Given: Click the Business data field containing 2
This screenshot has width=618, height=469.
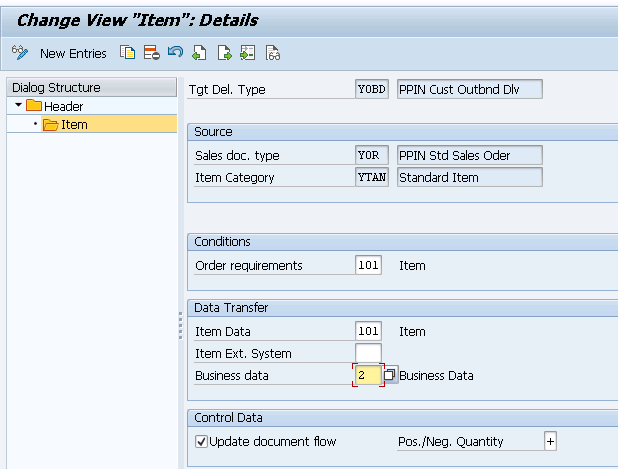Looking at the screenshot, I should (368, 375).
